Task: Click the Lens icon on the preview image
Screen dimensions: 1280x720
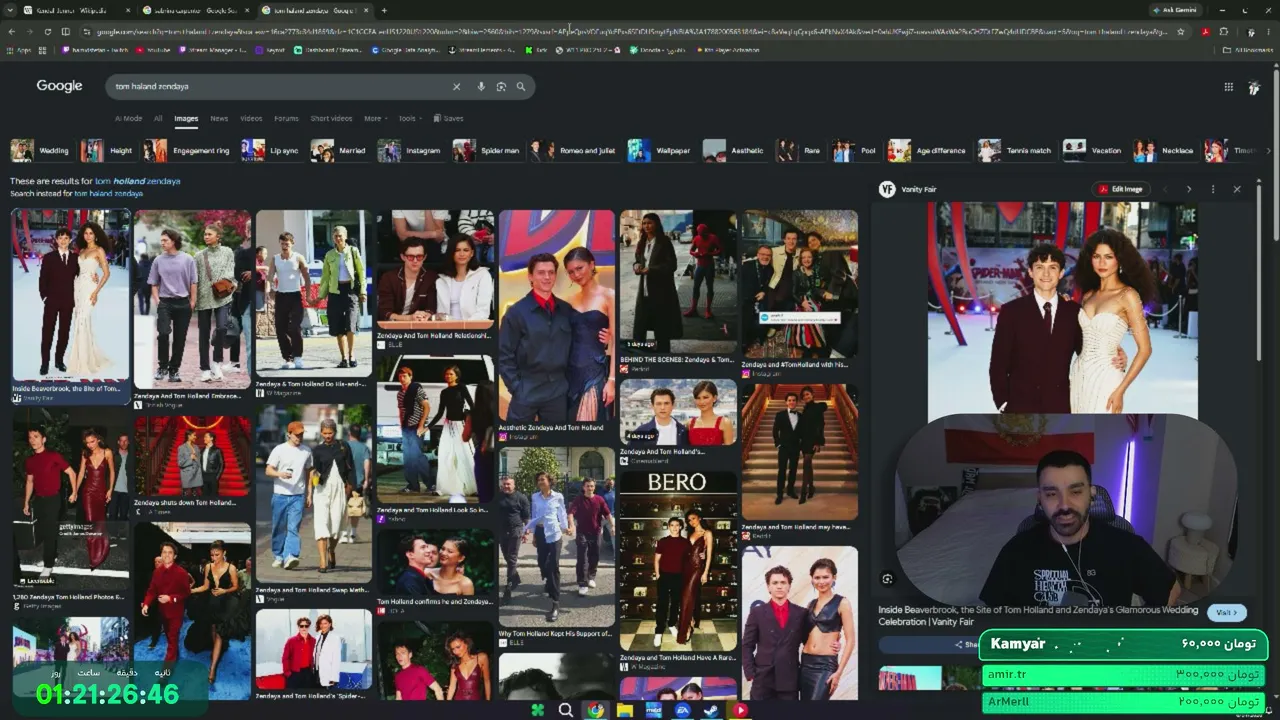Action: click(x=887, y=579)
